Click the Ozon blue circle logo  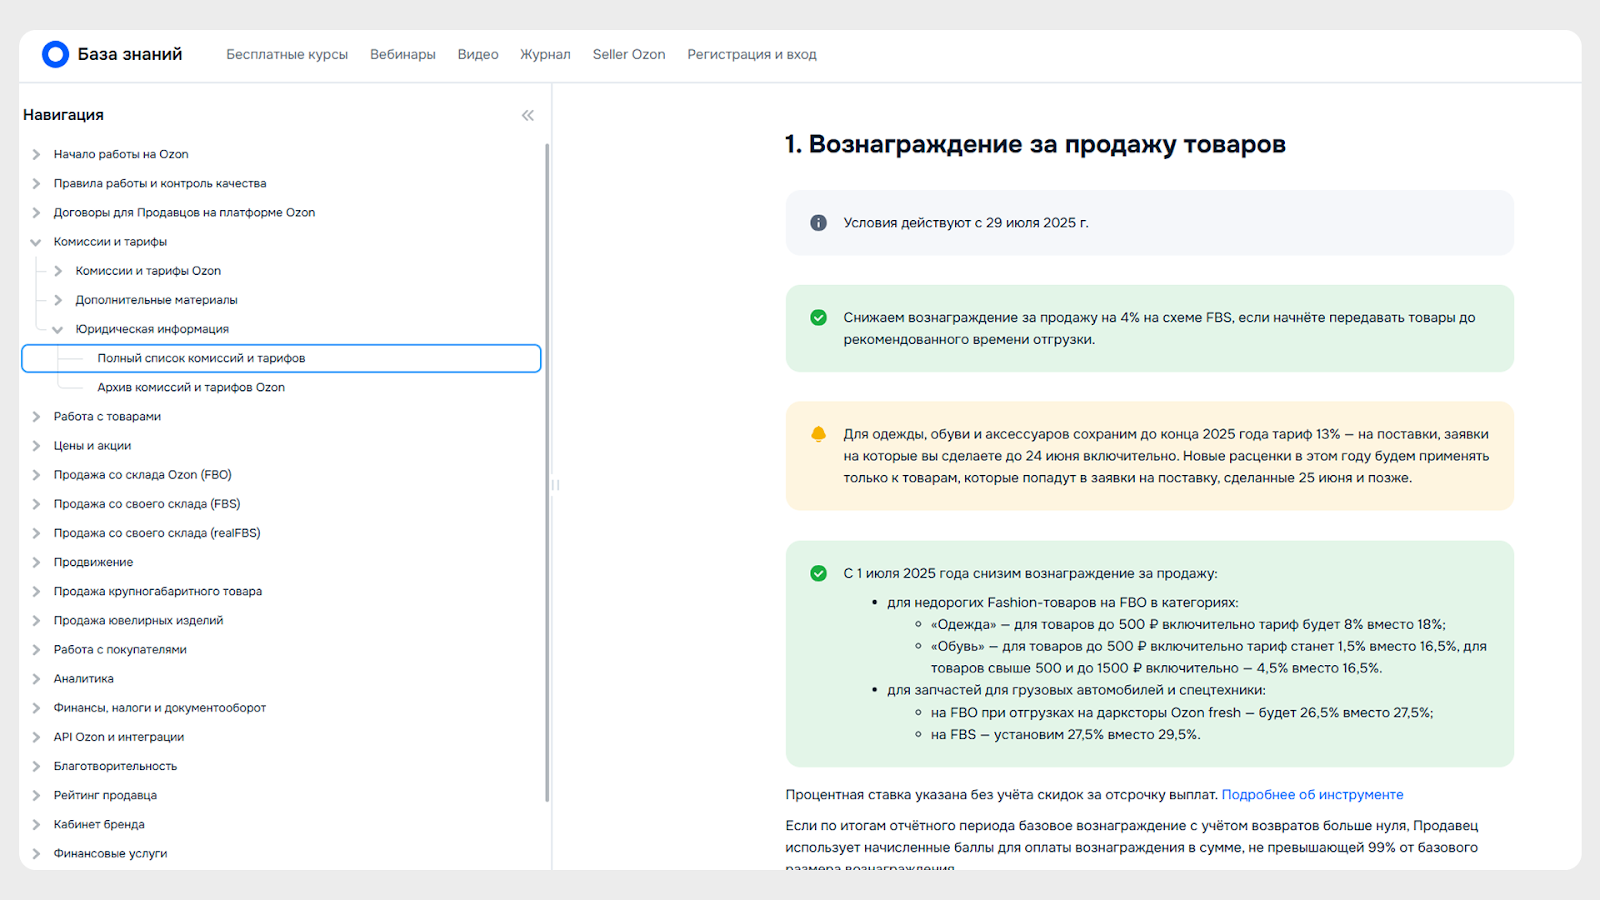[x=55, y=54]
